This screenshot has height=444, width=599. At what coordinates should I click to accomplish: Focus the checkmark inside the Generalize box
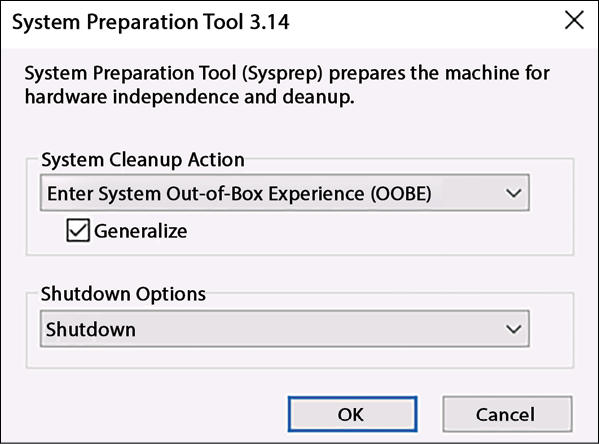78,230
